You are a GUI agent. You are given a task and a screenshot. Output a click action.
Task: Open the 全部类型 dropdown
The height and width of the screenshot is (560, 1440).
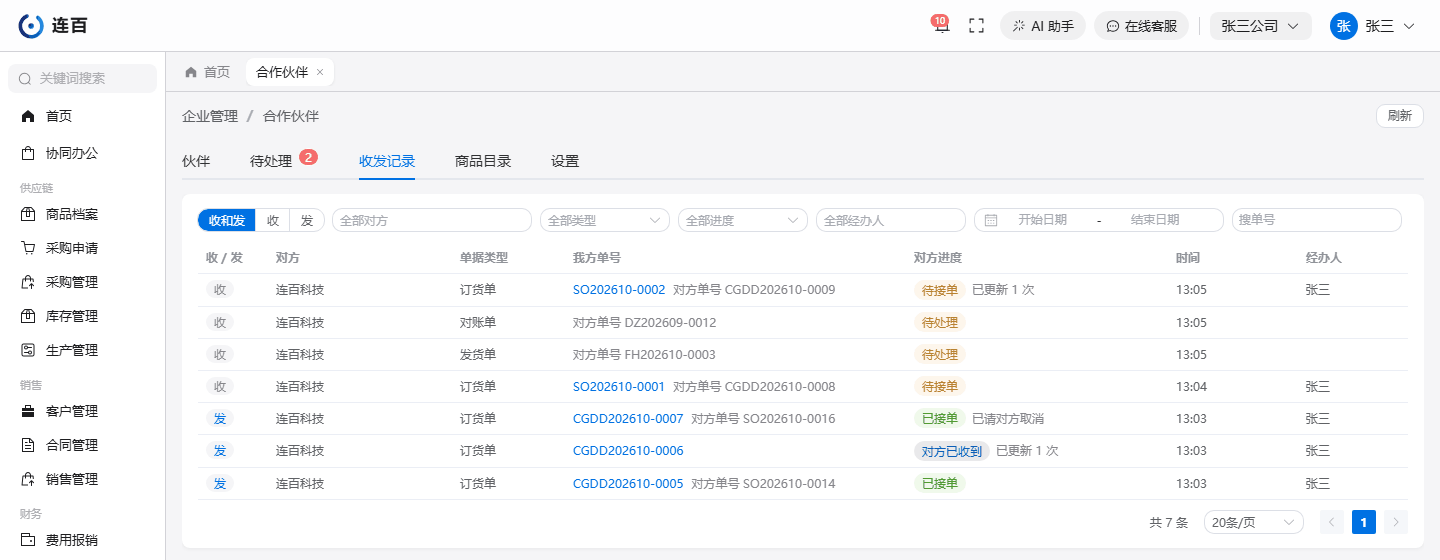tap(605, 220)
